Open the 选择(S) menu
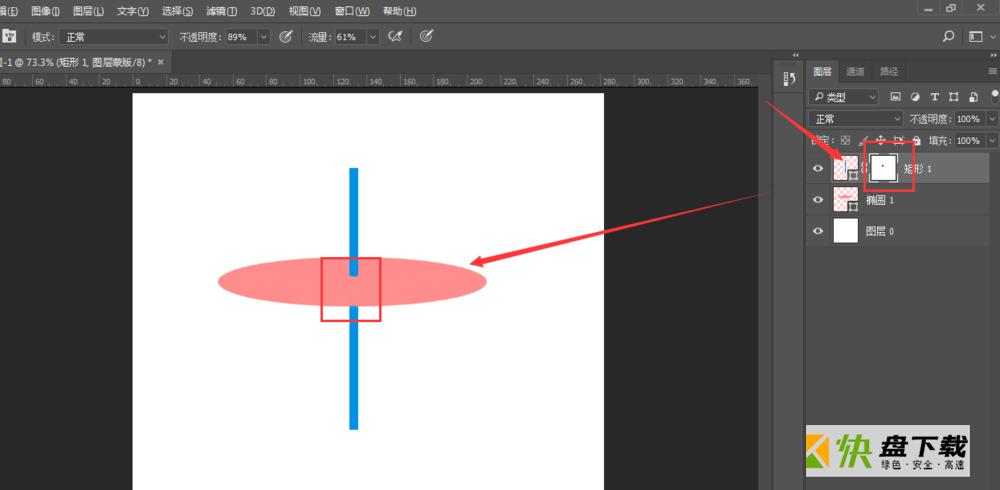1000x490 pixels. tap(177, 11)
